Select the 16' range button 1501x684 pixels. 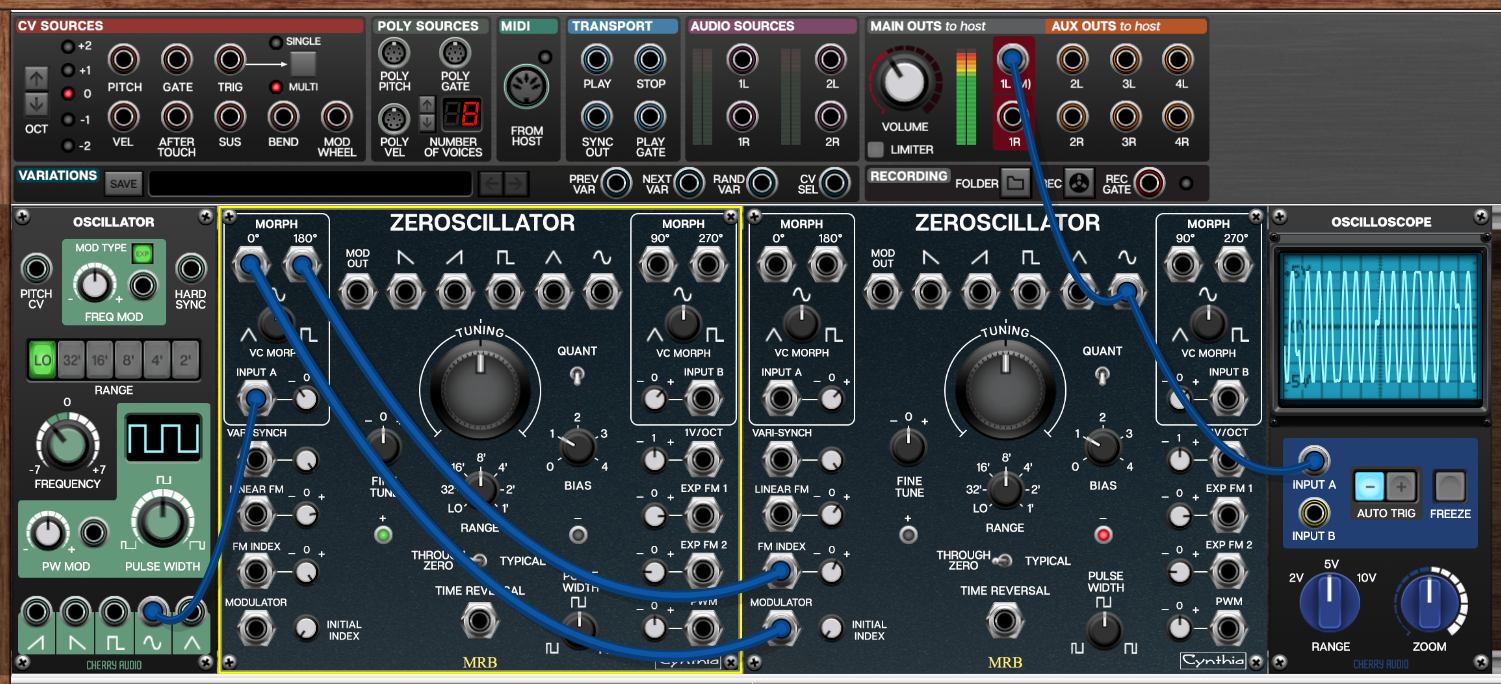tap(100, 359)
